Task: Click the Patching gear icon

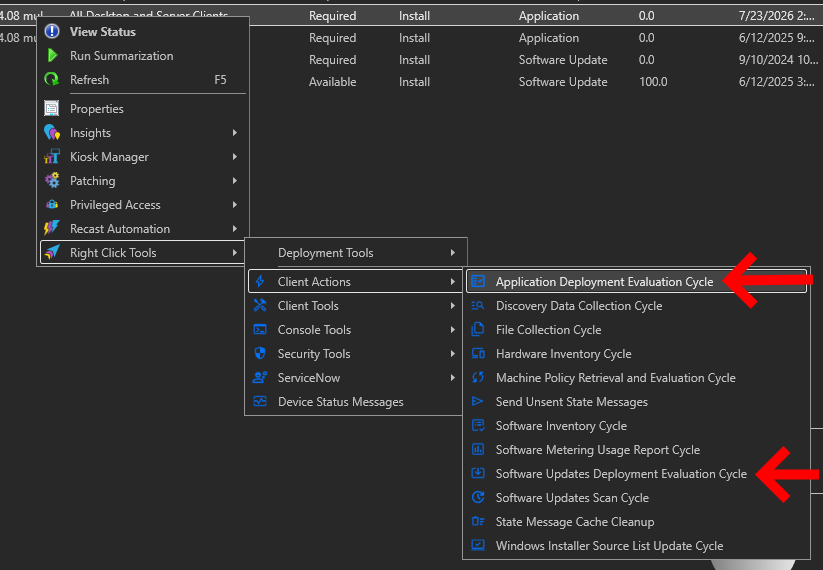Action: coord(52,181)
